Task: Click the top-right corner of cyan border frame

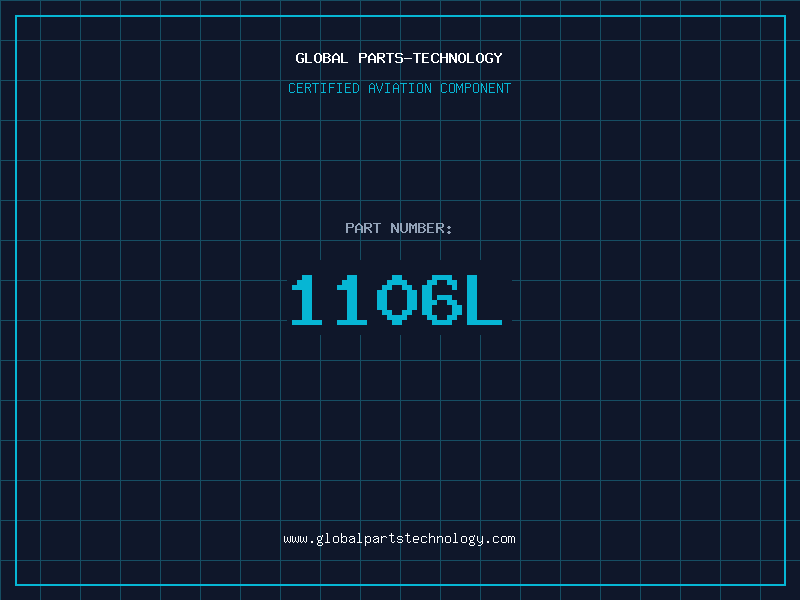Action: [784, 16]
